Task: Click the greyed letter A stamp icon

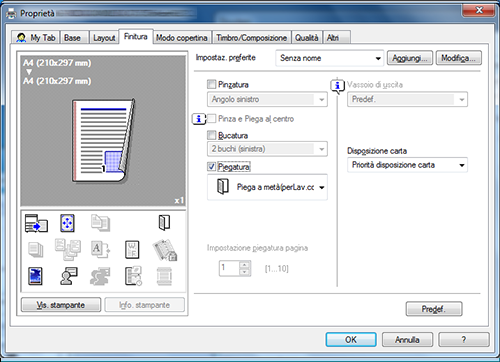Action: click(x=100, y=249)
